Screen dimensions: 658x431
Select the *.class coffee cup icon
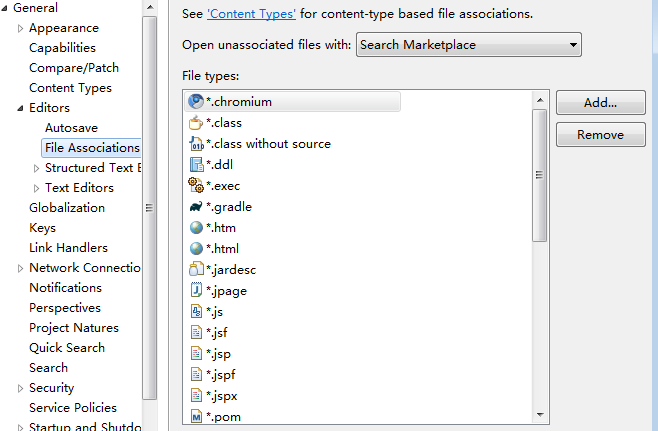point(196,123)
